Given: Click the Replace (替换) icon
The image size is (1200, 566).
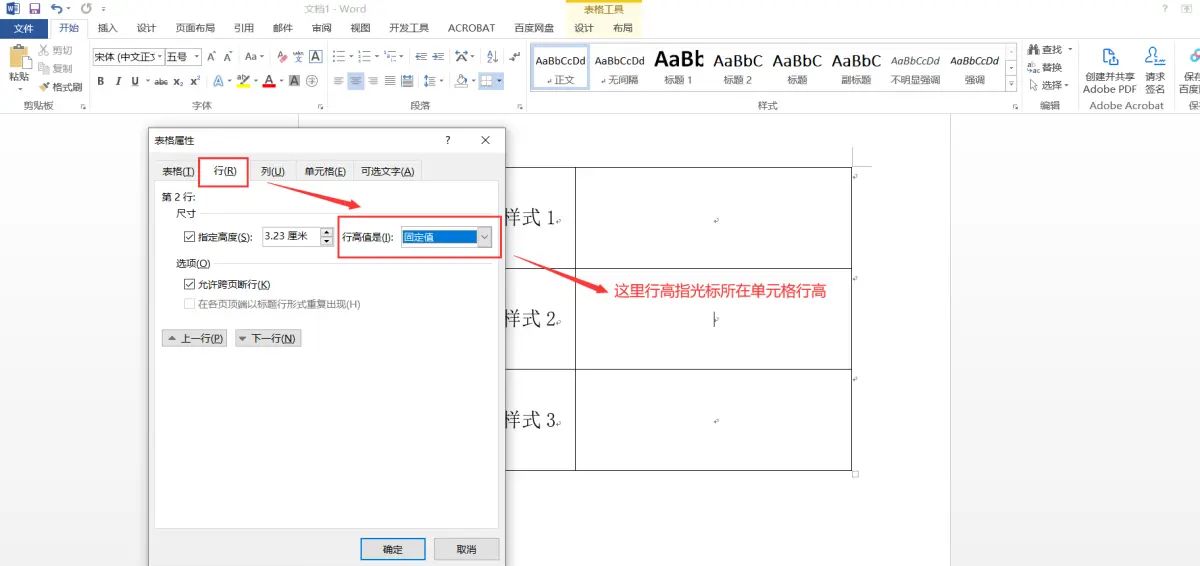Looking at the screenshot, I should click(x=1033, y=67).
